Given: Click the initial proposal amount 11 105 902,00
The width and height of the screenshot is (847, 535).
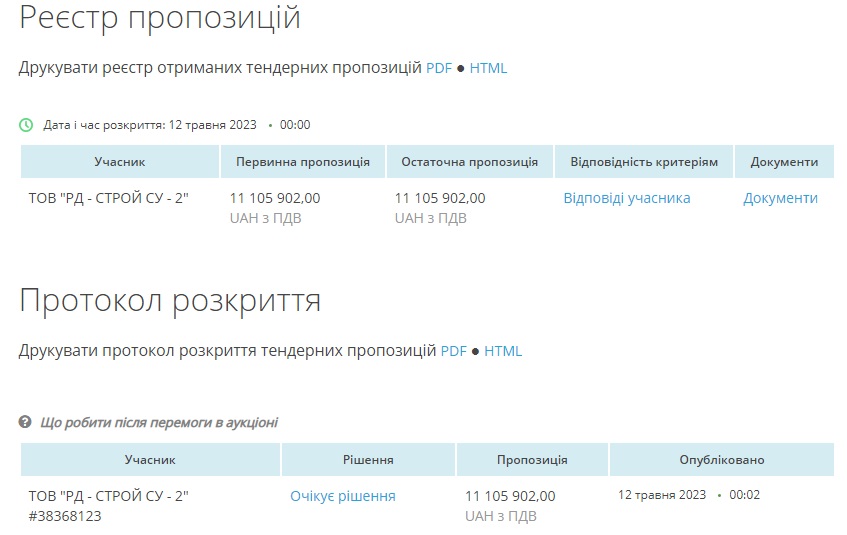Looking at the screenshot, I should (x=275, y=198).
